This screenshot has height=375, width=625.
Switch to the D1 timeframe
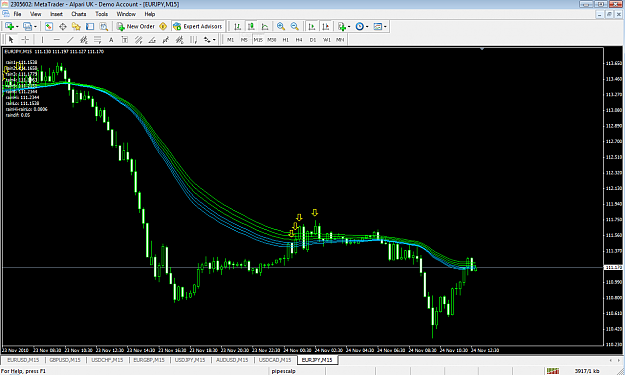tap(313, 40)
